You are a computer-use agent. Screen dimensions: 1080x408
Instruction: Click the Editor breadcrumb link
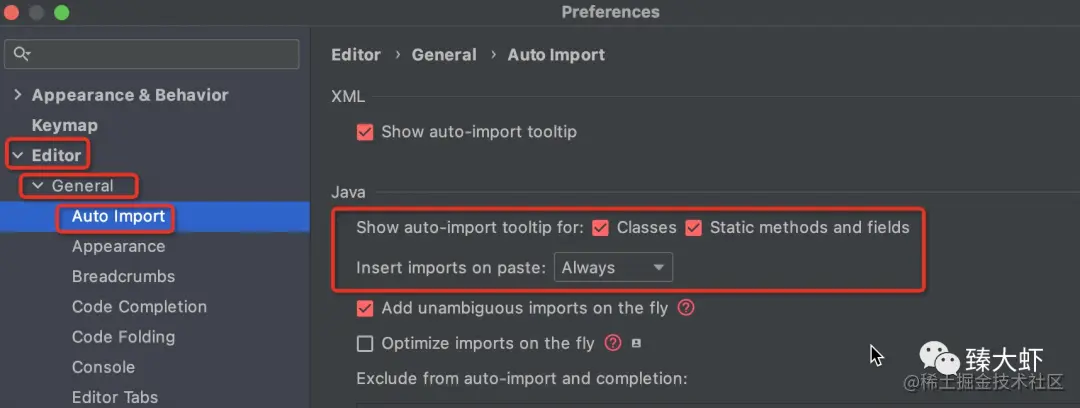[356, 55]
